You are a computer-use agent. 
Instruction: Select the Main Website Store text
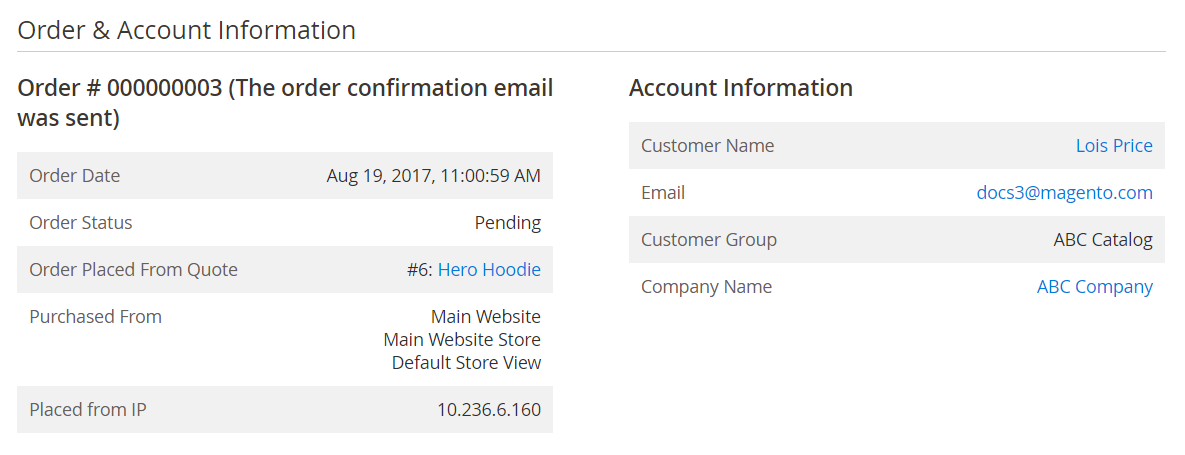463,340
